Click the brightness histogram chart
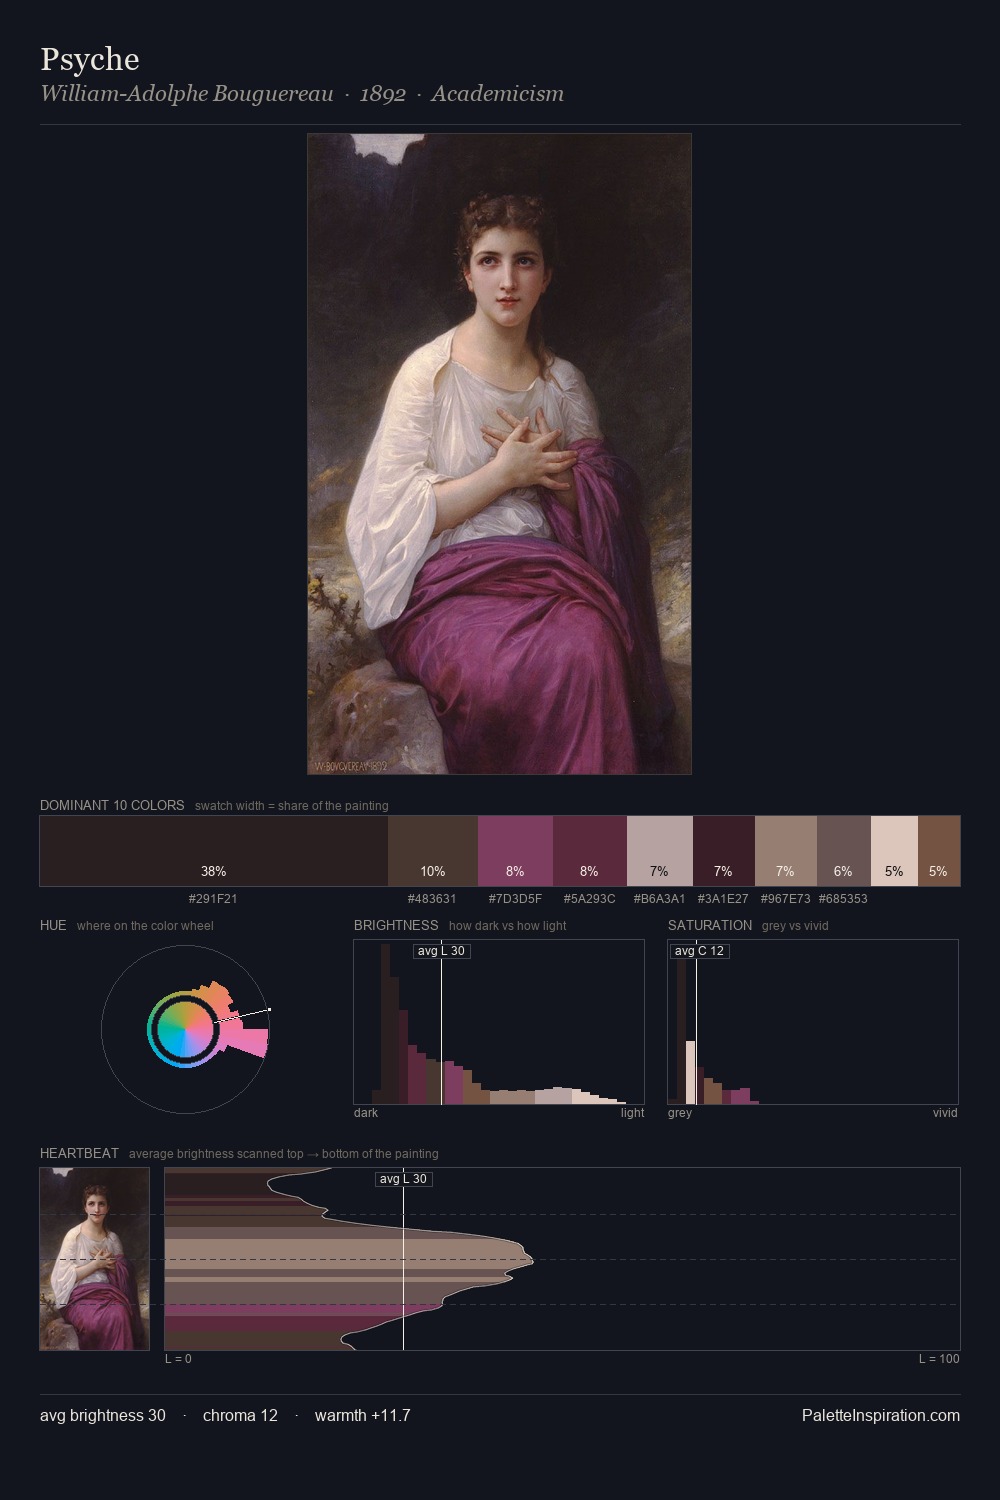Screen dimensions: 1000x1500 [499, 1022]
